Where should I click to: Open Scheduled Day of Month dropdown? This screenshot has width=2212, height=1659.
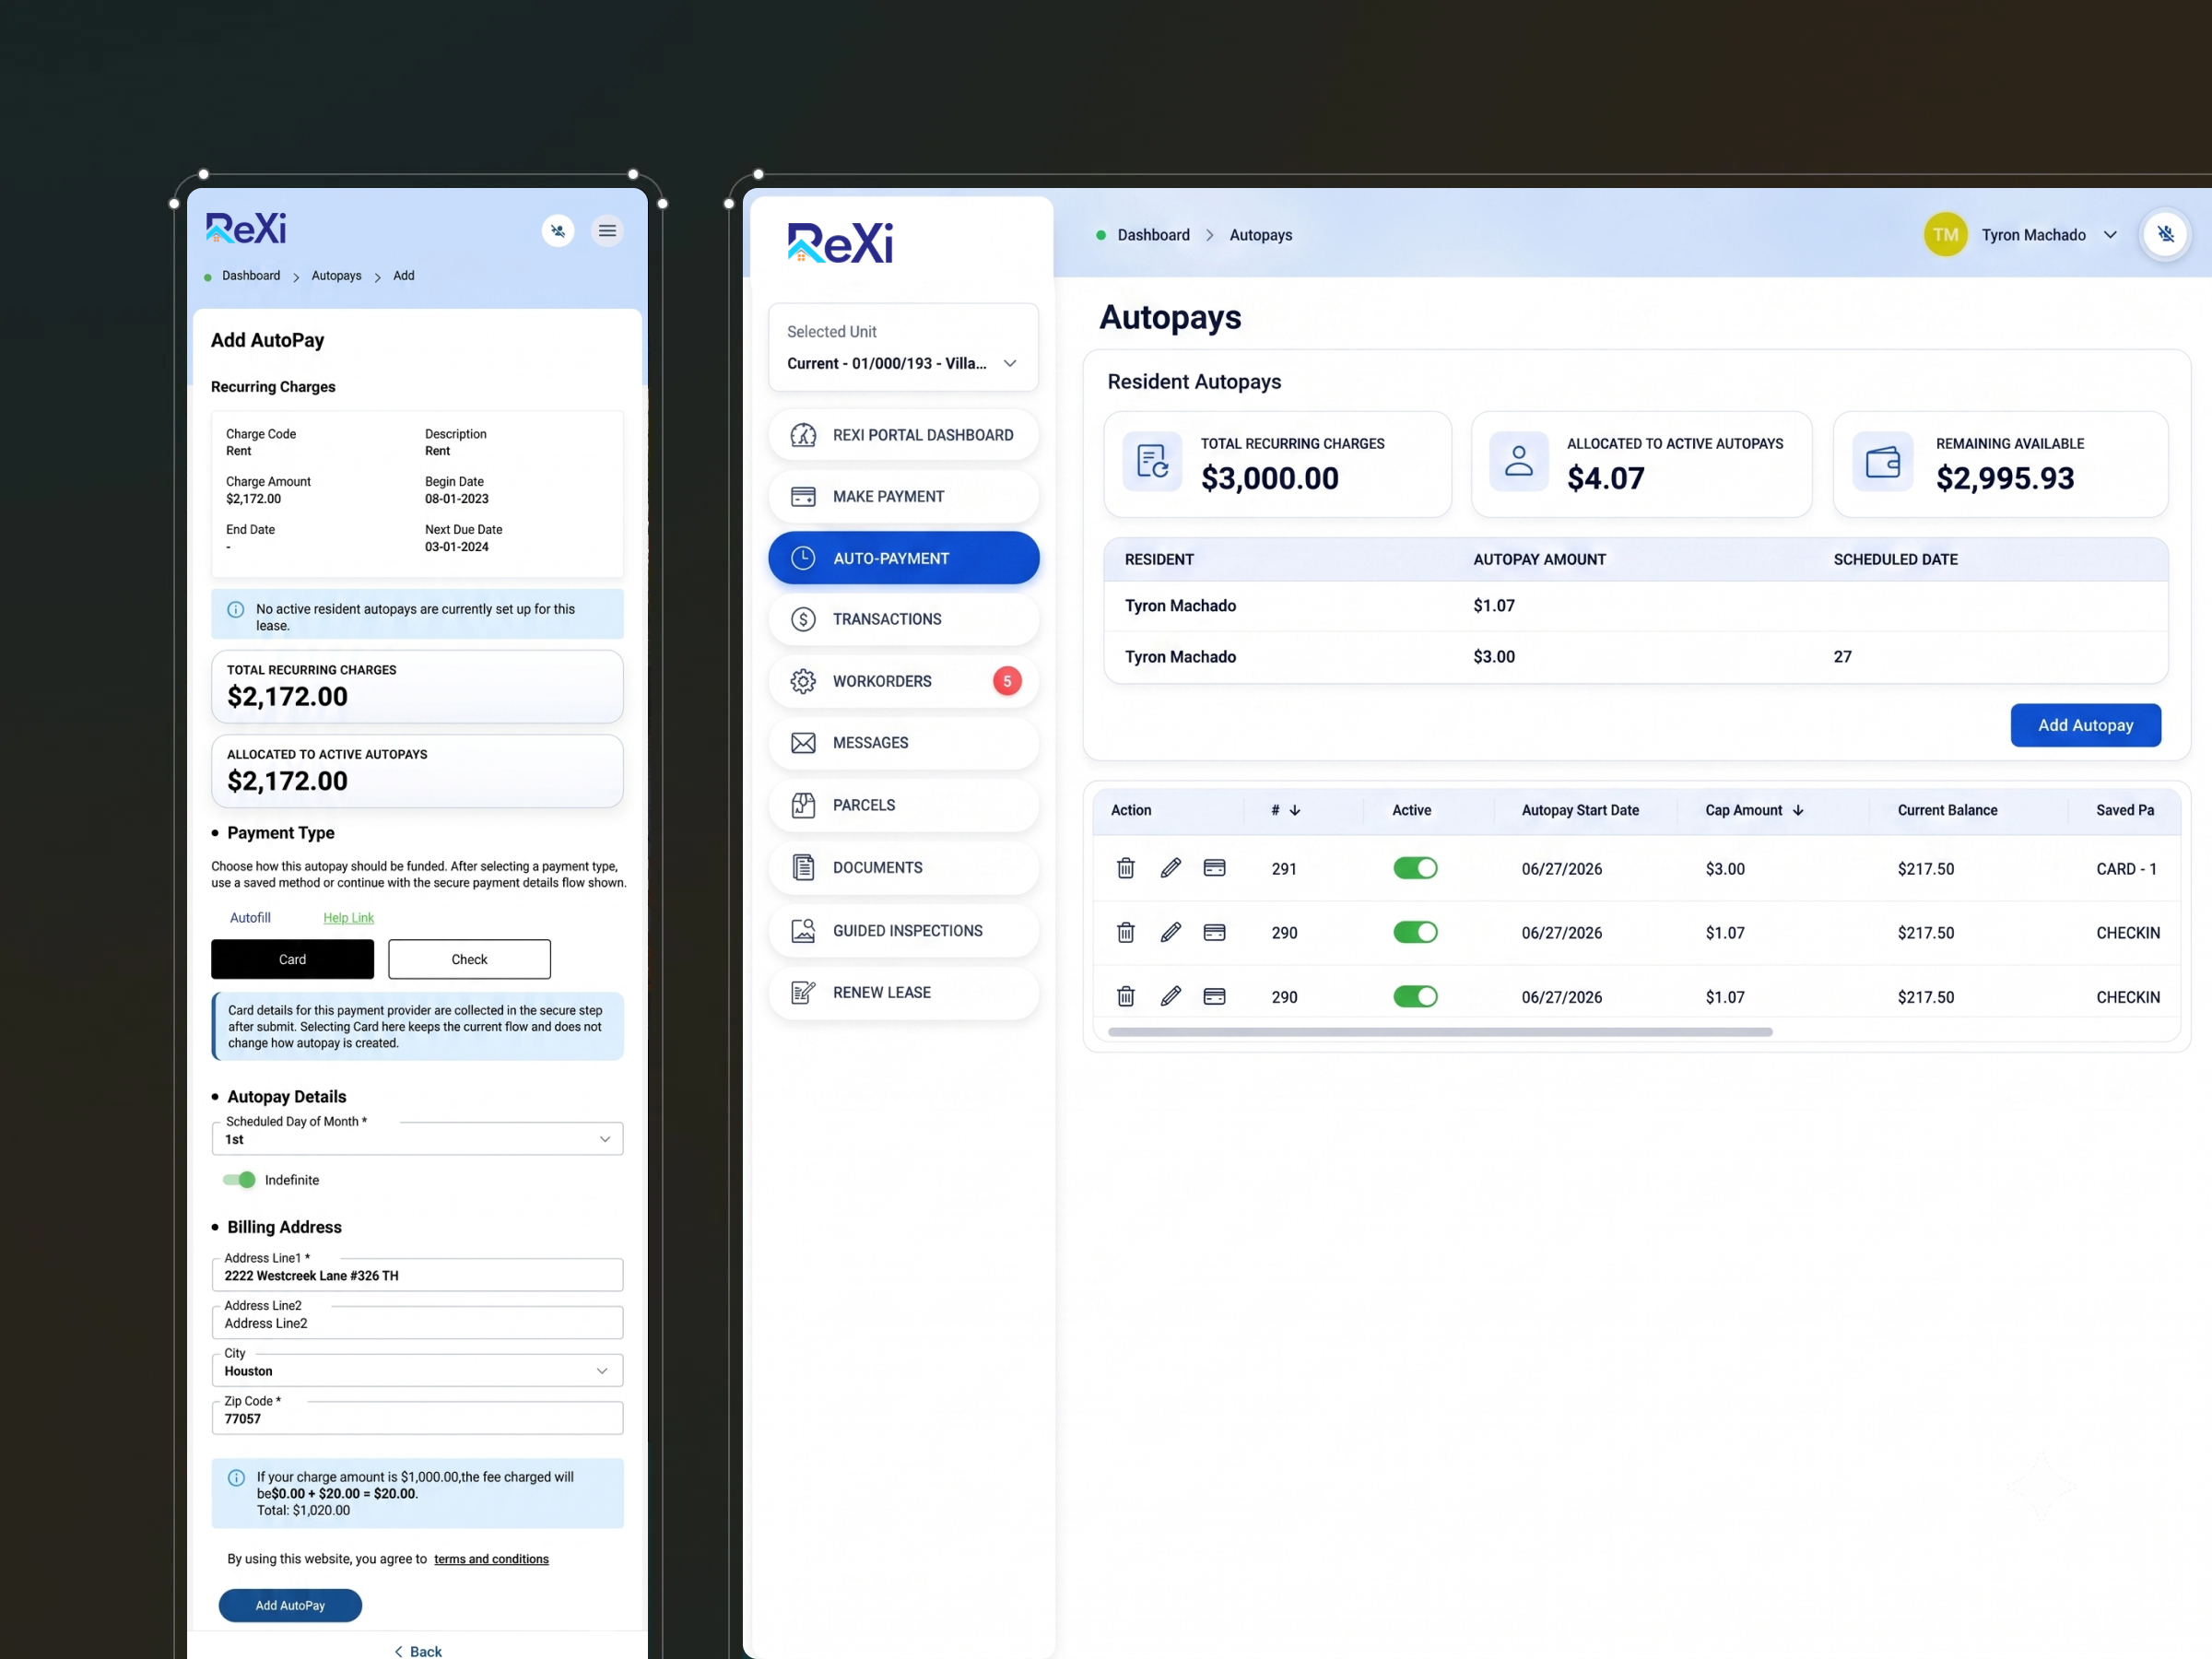(x=417, y=1138)
